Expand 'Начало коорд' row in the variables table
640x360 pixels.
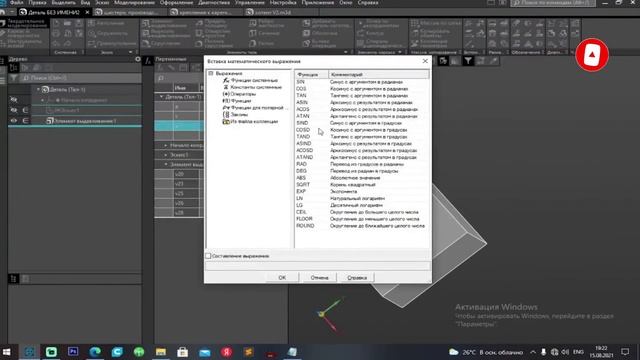[x=166, y=145]
